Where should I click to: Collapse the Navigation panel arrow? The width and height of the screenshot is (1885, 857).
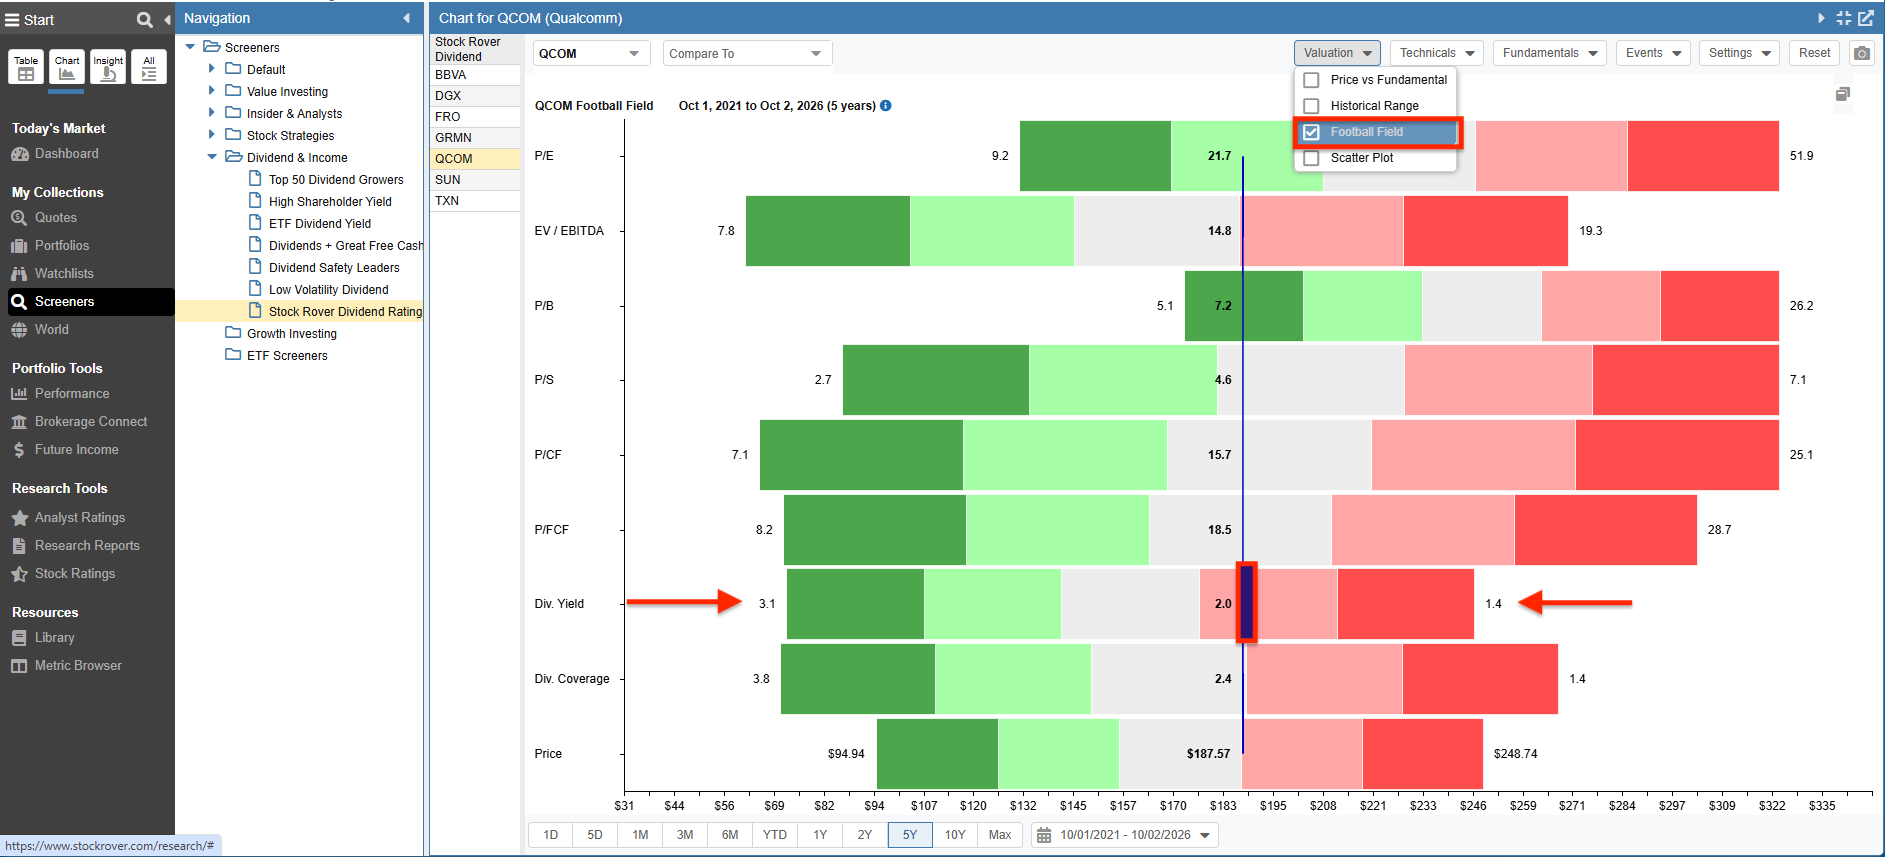(406, 18)
